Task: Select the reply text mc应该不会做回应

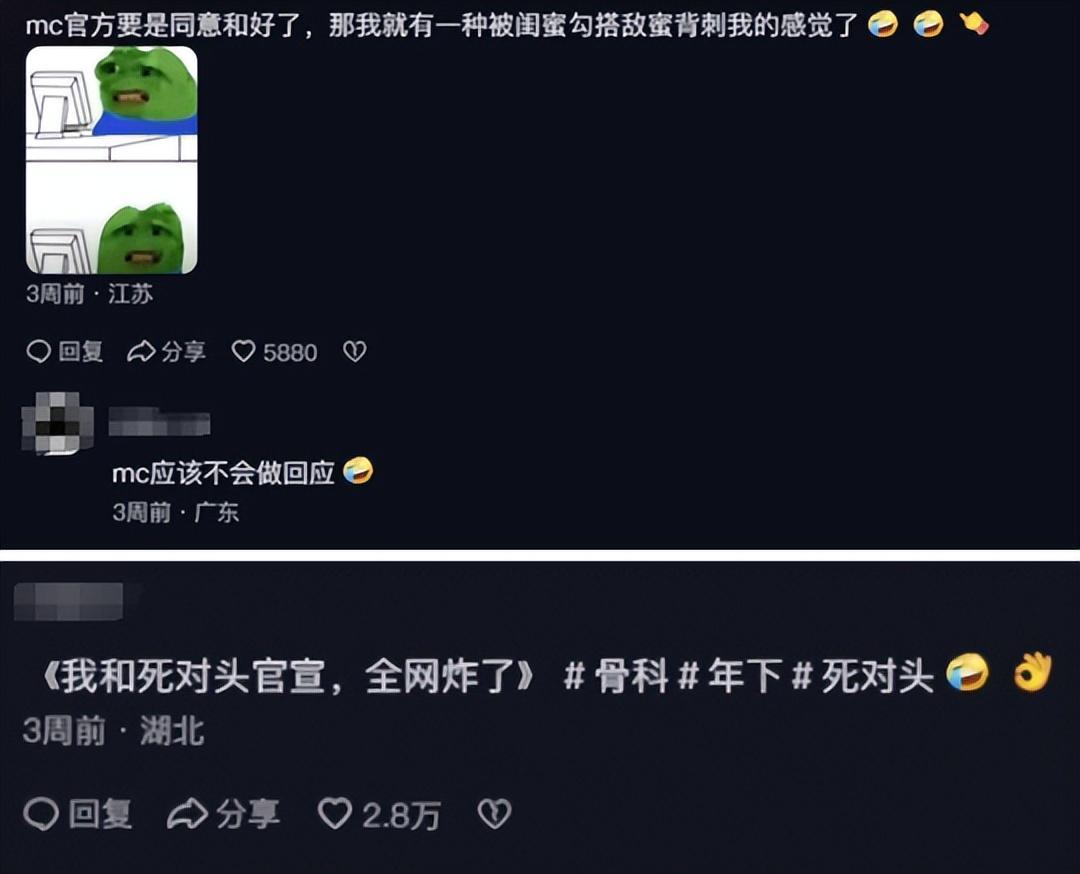Action: (x=224, y=473)
